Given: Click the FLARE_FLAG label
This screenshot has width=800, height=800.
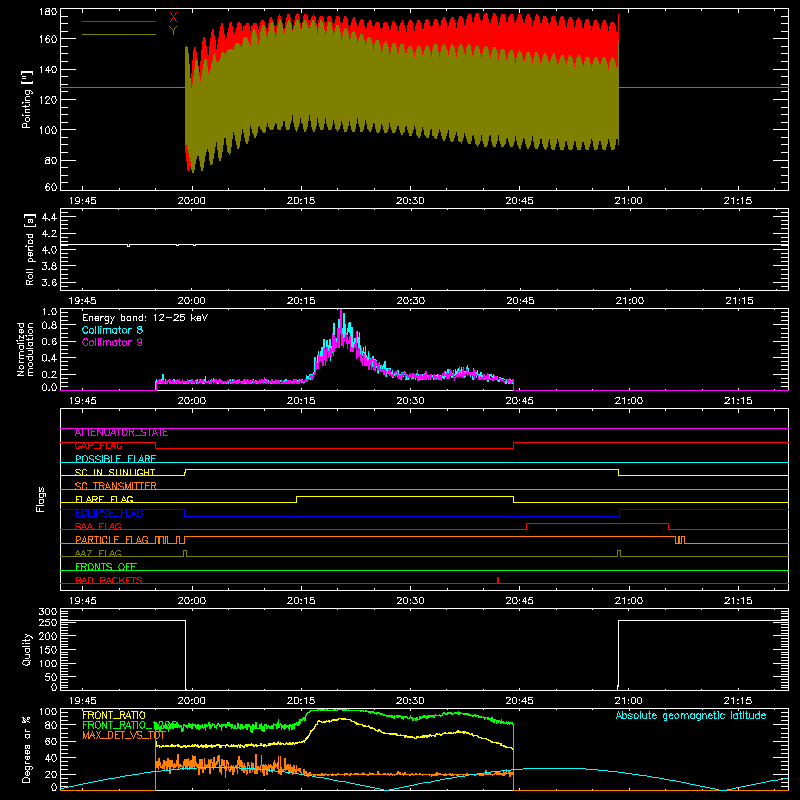Looking at the screenshot, I should 104,499.
